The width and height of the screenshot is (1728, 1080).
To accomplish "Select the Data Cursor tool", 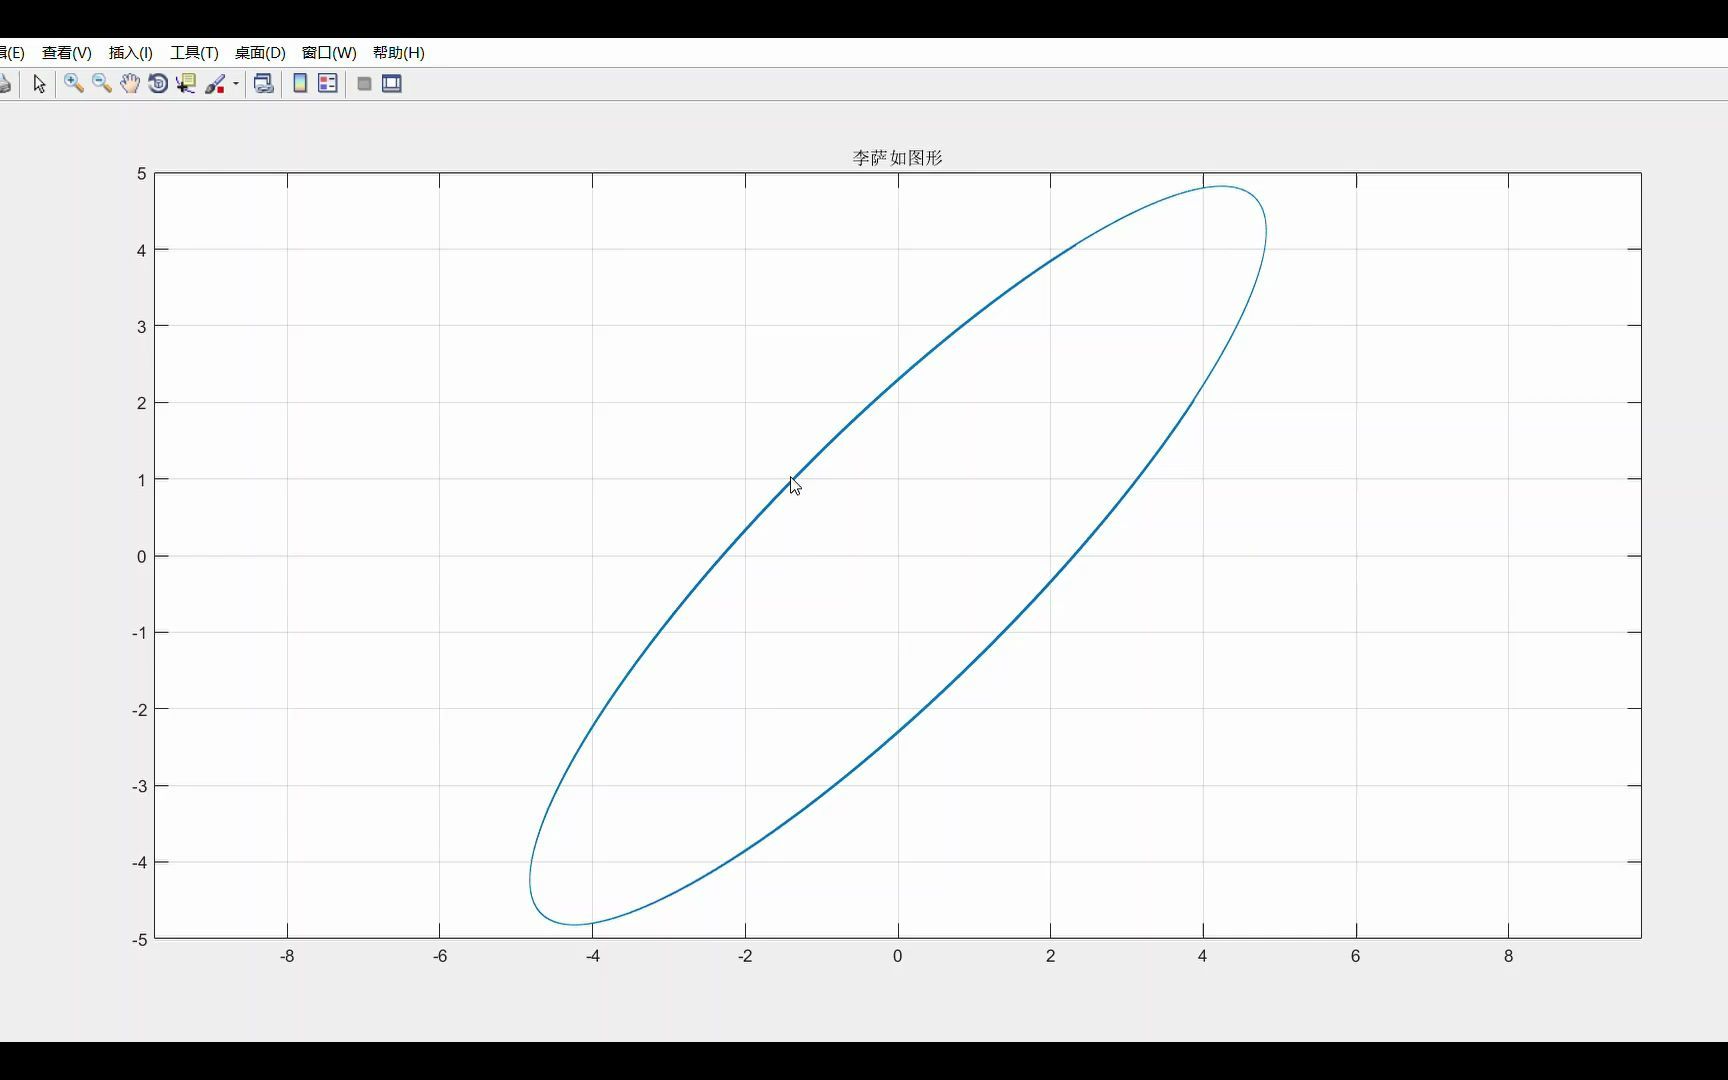I will [186, 84].
